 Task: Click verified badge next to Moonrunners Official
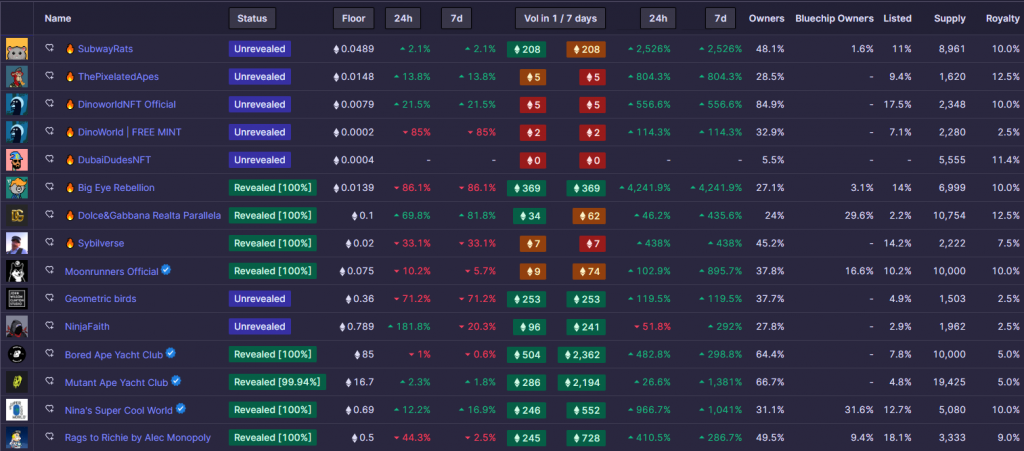[166, 270]
